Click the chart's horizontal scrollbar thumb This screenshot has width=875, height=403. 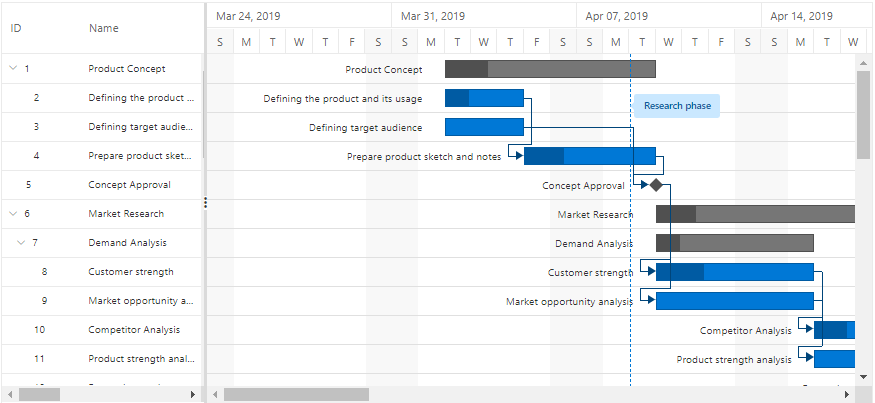tap(296, 394)
